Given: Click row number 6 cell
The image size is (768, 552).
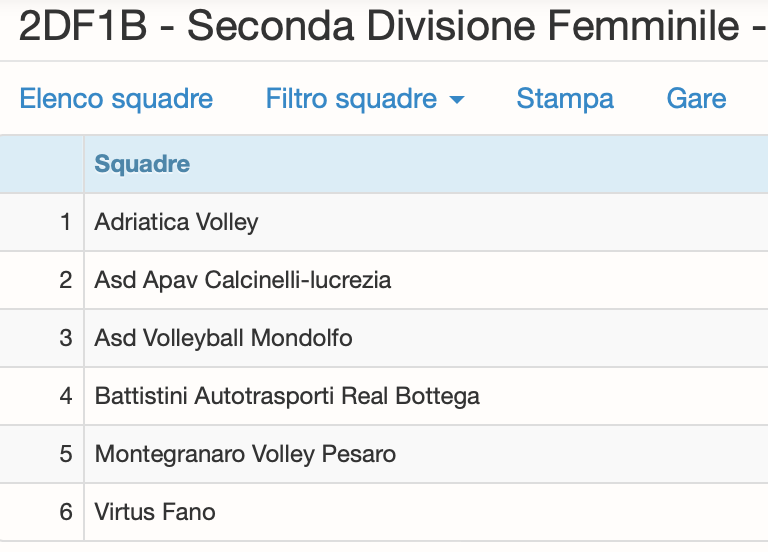Looking at the screenshot, I should [x=42, y=512].
